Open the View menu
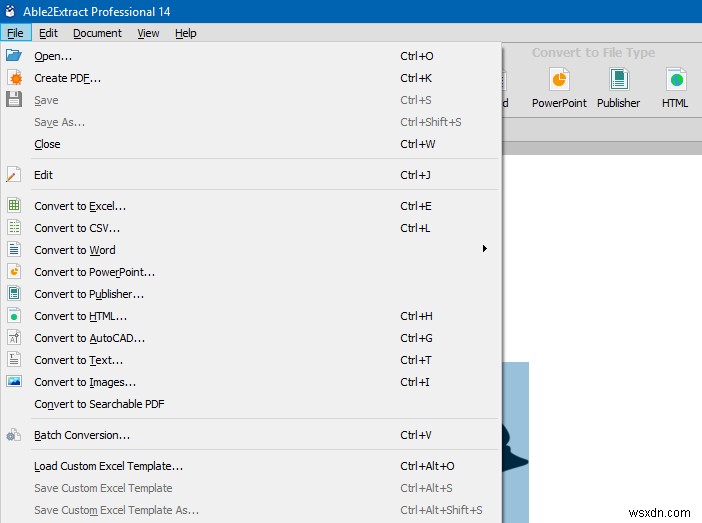The width and height of the screenshot is (702, 523). pyautogui.click(x=148, y=33)
